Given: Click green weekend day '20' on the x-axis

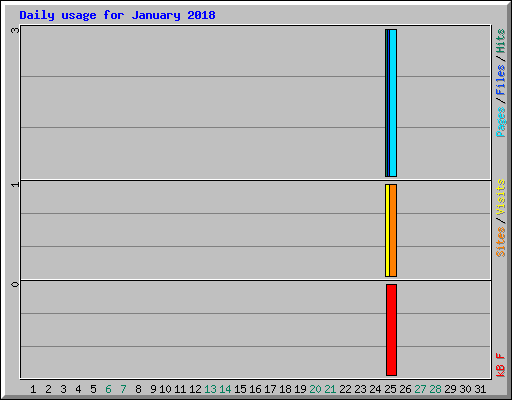Looking at the screenshot, I should coord(315,389).
